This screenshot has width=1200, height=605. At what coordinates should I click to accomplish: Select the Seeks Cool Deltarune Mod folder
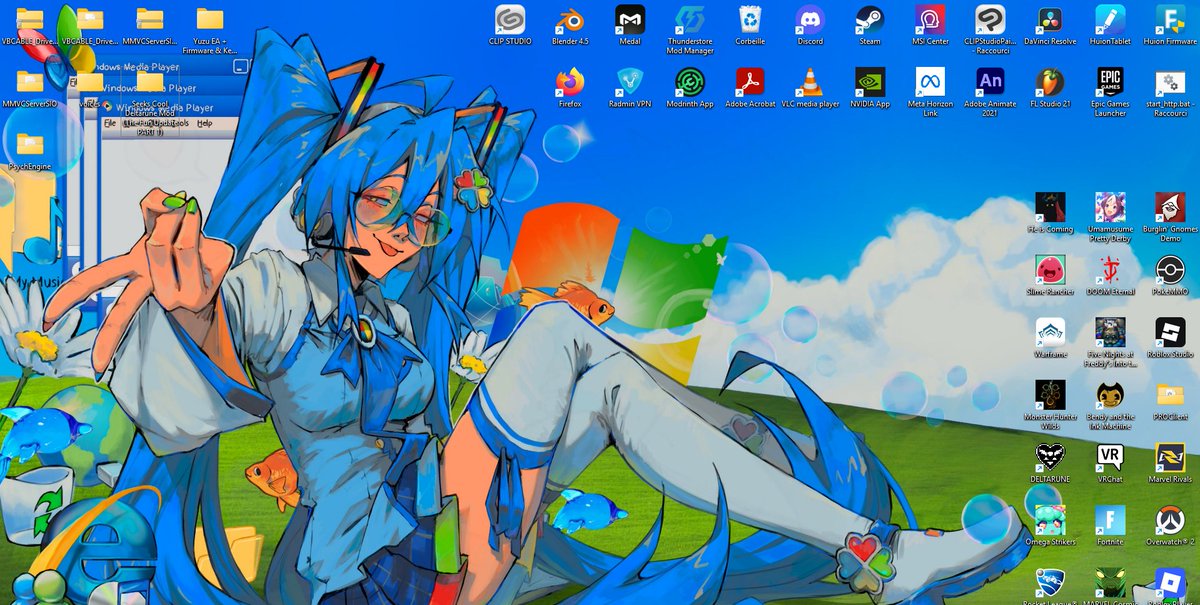[x=150, y=81]
